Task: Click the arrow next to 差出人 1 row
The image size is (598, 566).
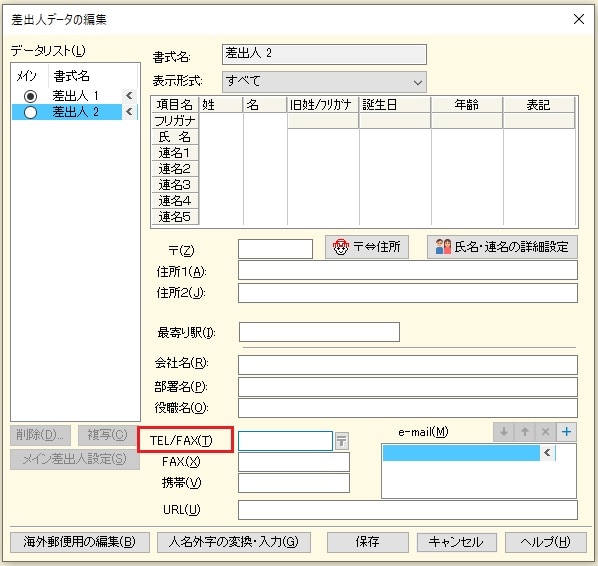Action: [129, 95]
